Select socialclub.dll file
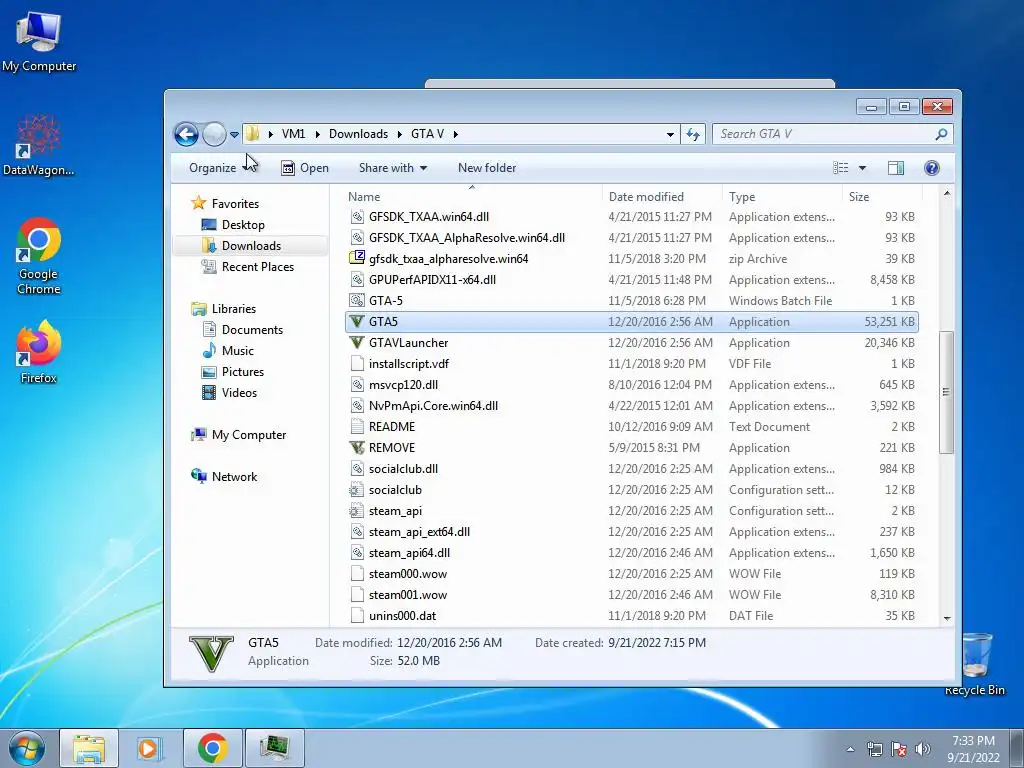Image resolution: width=1024 pixels, height=768 pixels. tap(403, 469)
